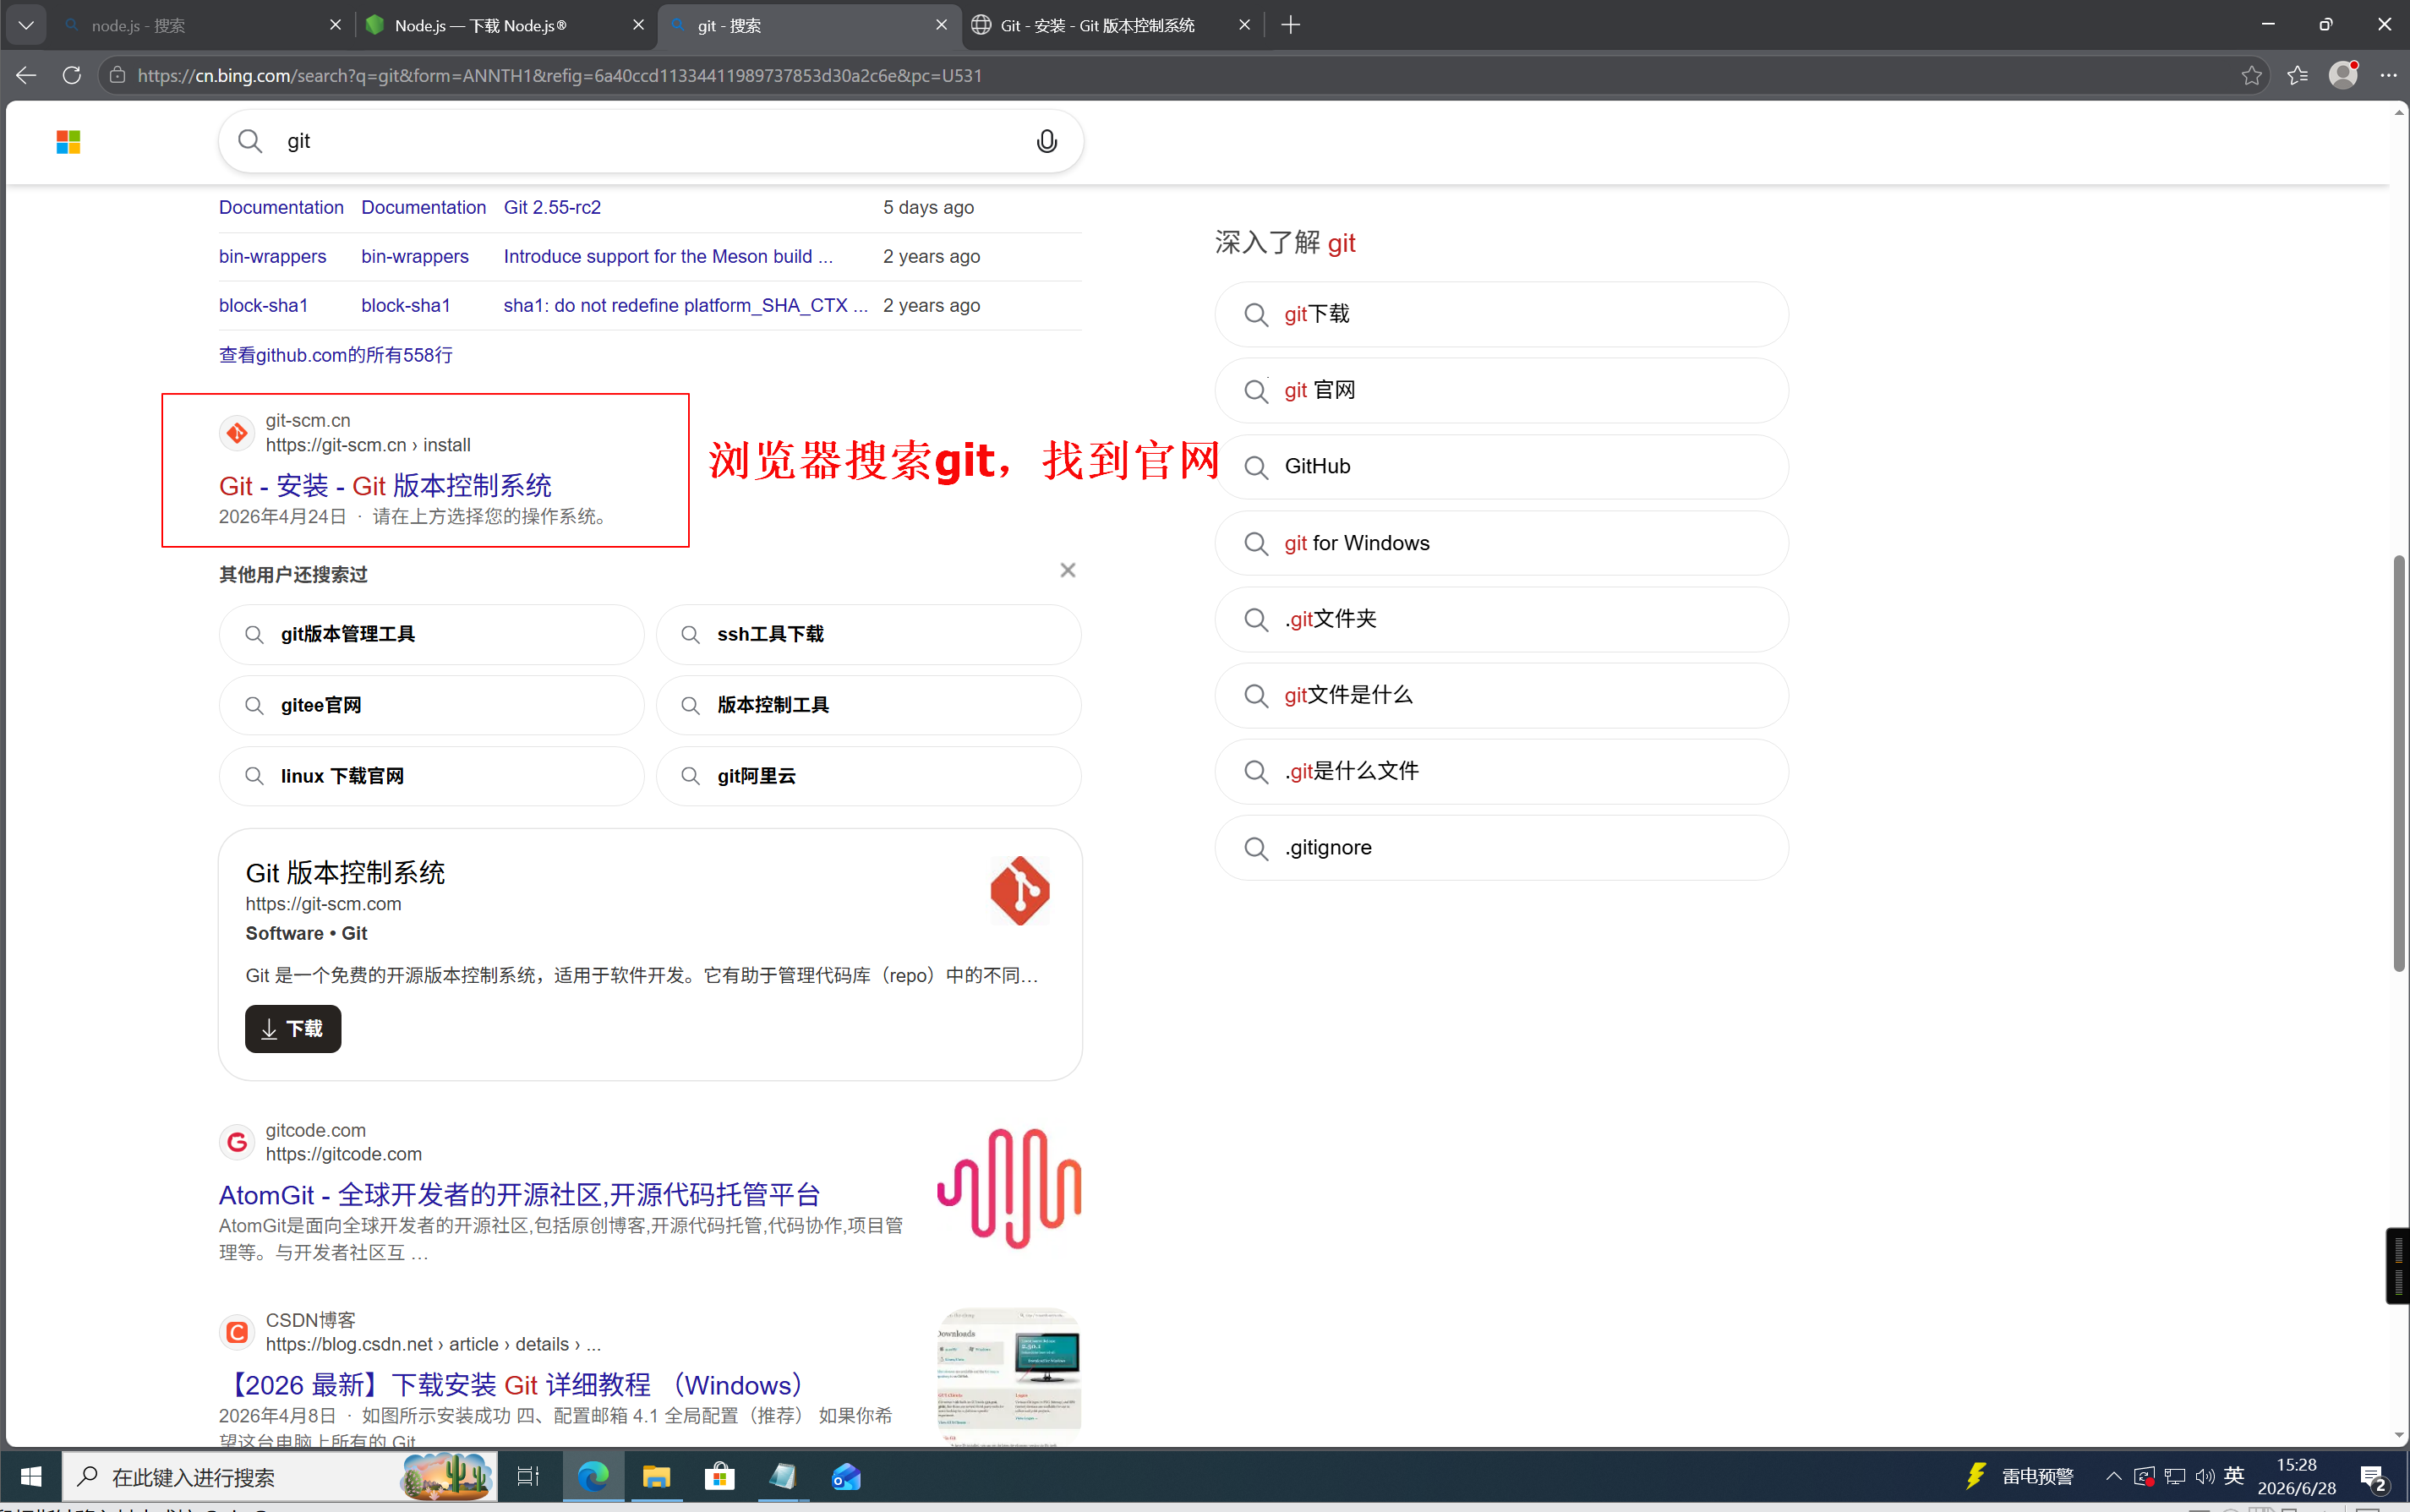The image size is (2410, 1512).
Task: Search related term git阿里云
Action: pos(868,776)
